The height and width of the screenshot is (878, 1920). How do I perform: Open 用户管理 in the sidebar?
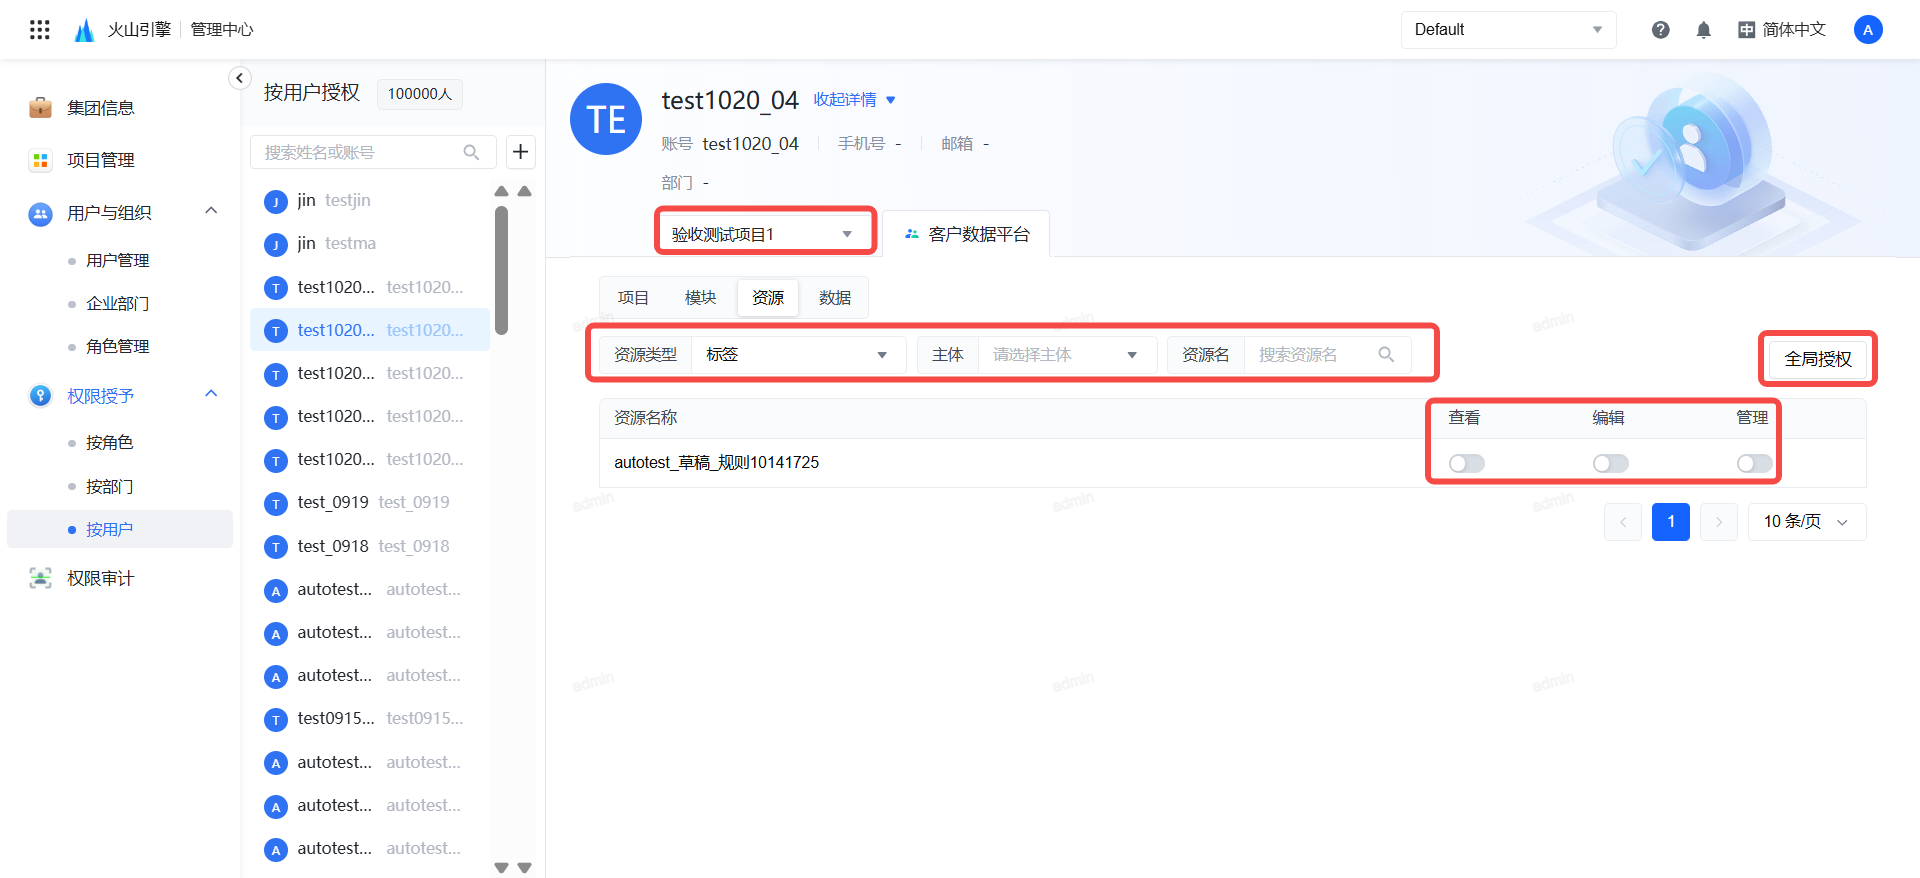(118, 260)
